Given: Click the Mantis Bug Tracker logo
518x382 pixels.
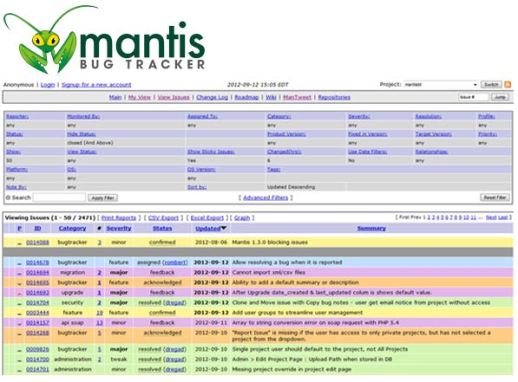Looking at the screenshot, I should (x=104, y=40).
